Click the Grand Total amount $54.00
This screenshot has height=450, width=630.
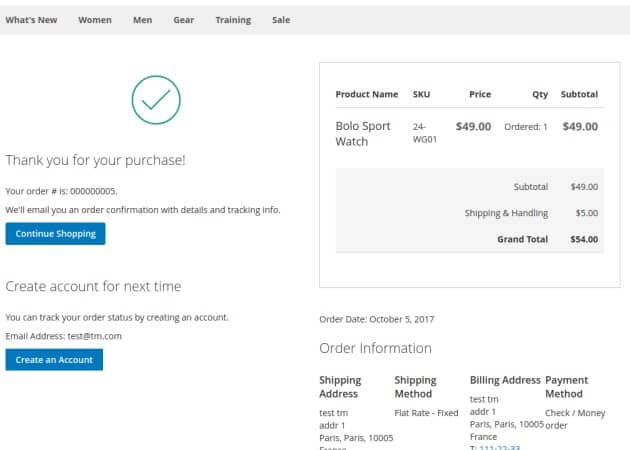point(583,239)
